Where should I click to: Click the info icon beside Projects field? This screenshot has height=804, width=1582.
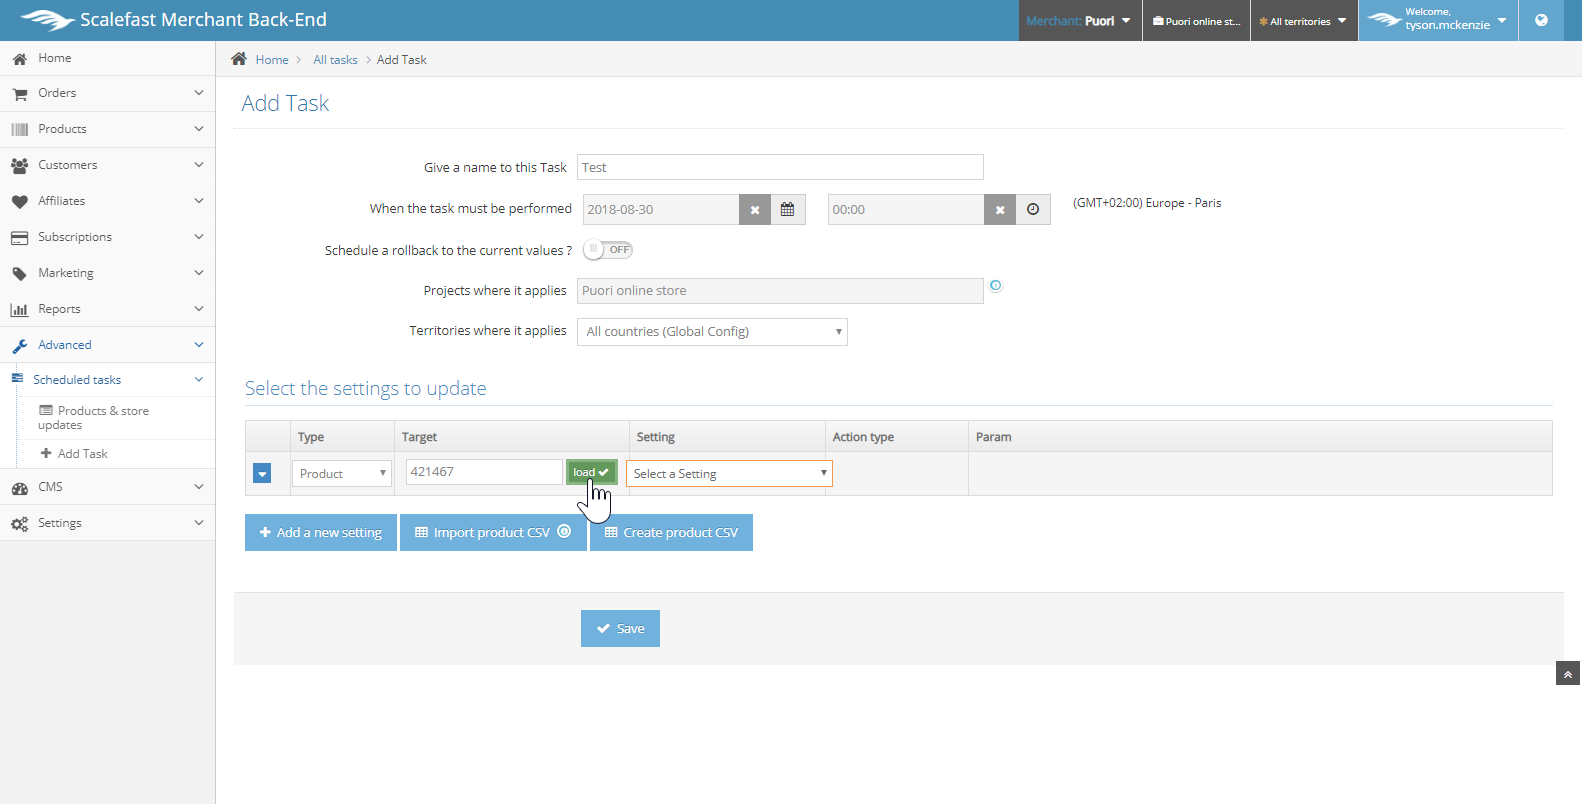(995, 286)
